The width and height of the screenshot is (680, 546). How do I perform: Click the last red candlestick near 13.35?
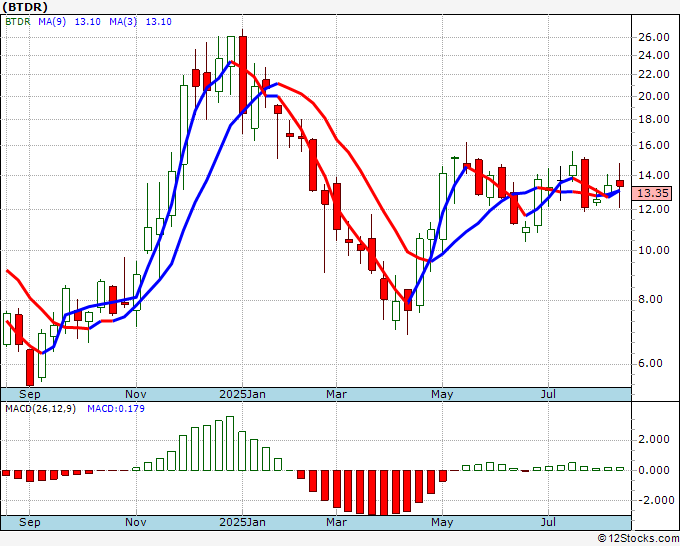[620, 183]
